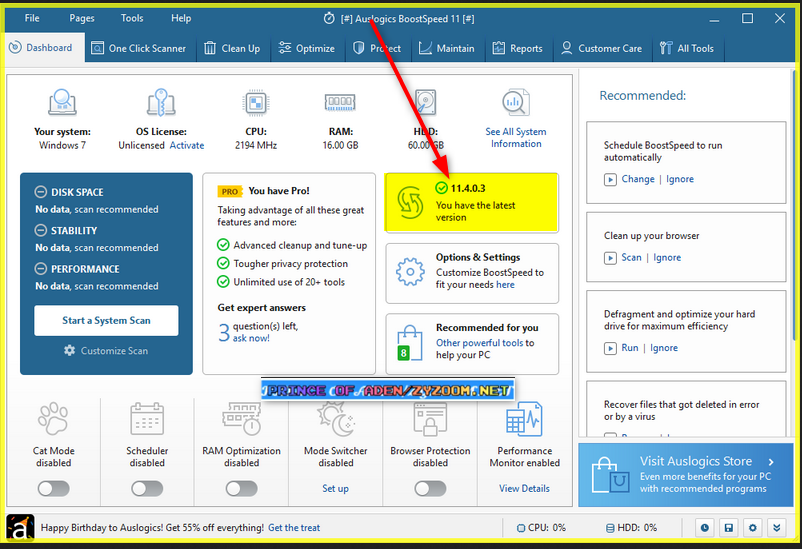Open the File menu
This screenshot has height=549, width=802.
32,18
